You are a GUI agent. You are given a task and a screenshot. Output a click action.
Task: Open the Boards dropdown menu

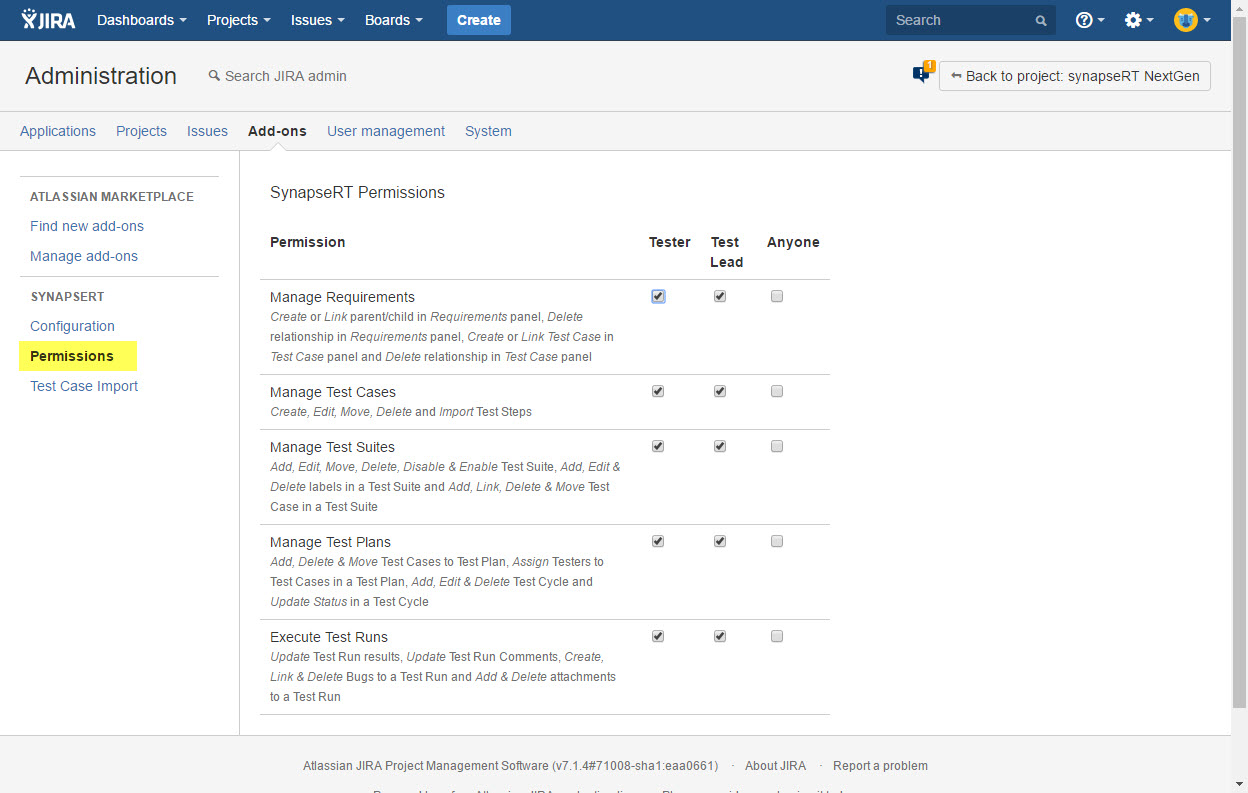click(x=393, y=20)
